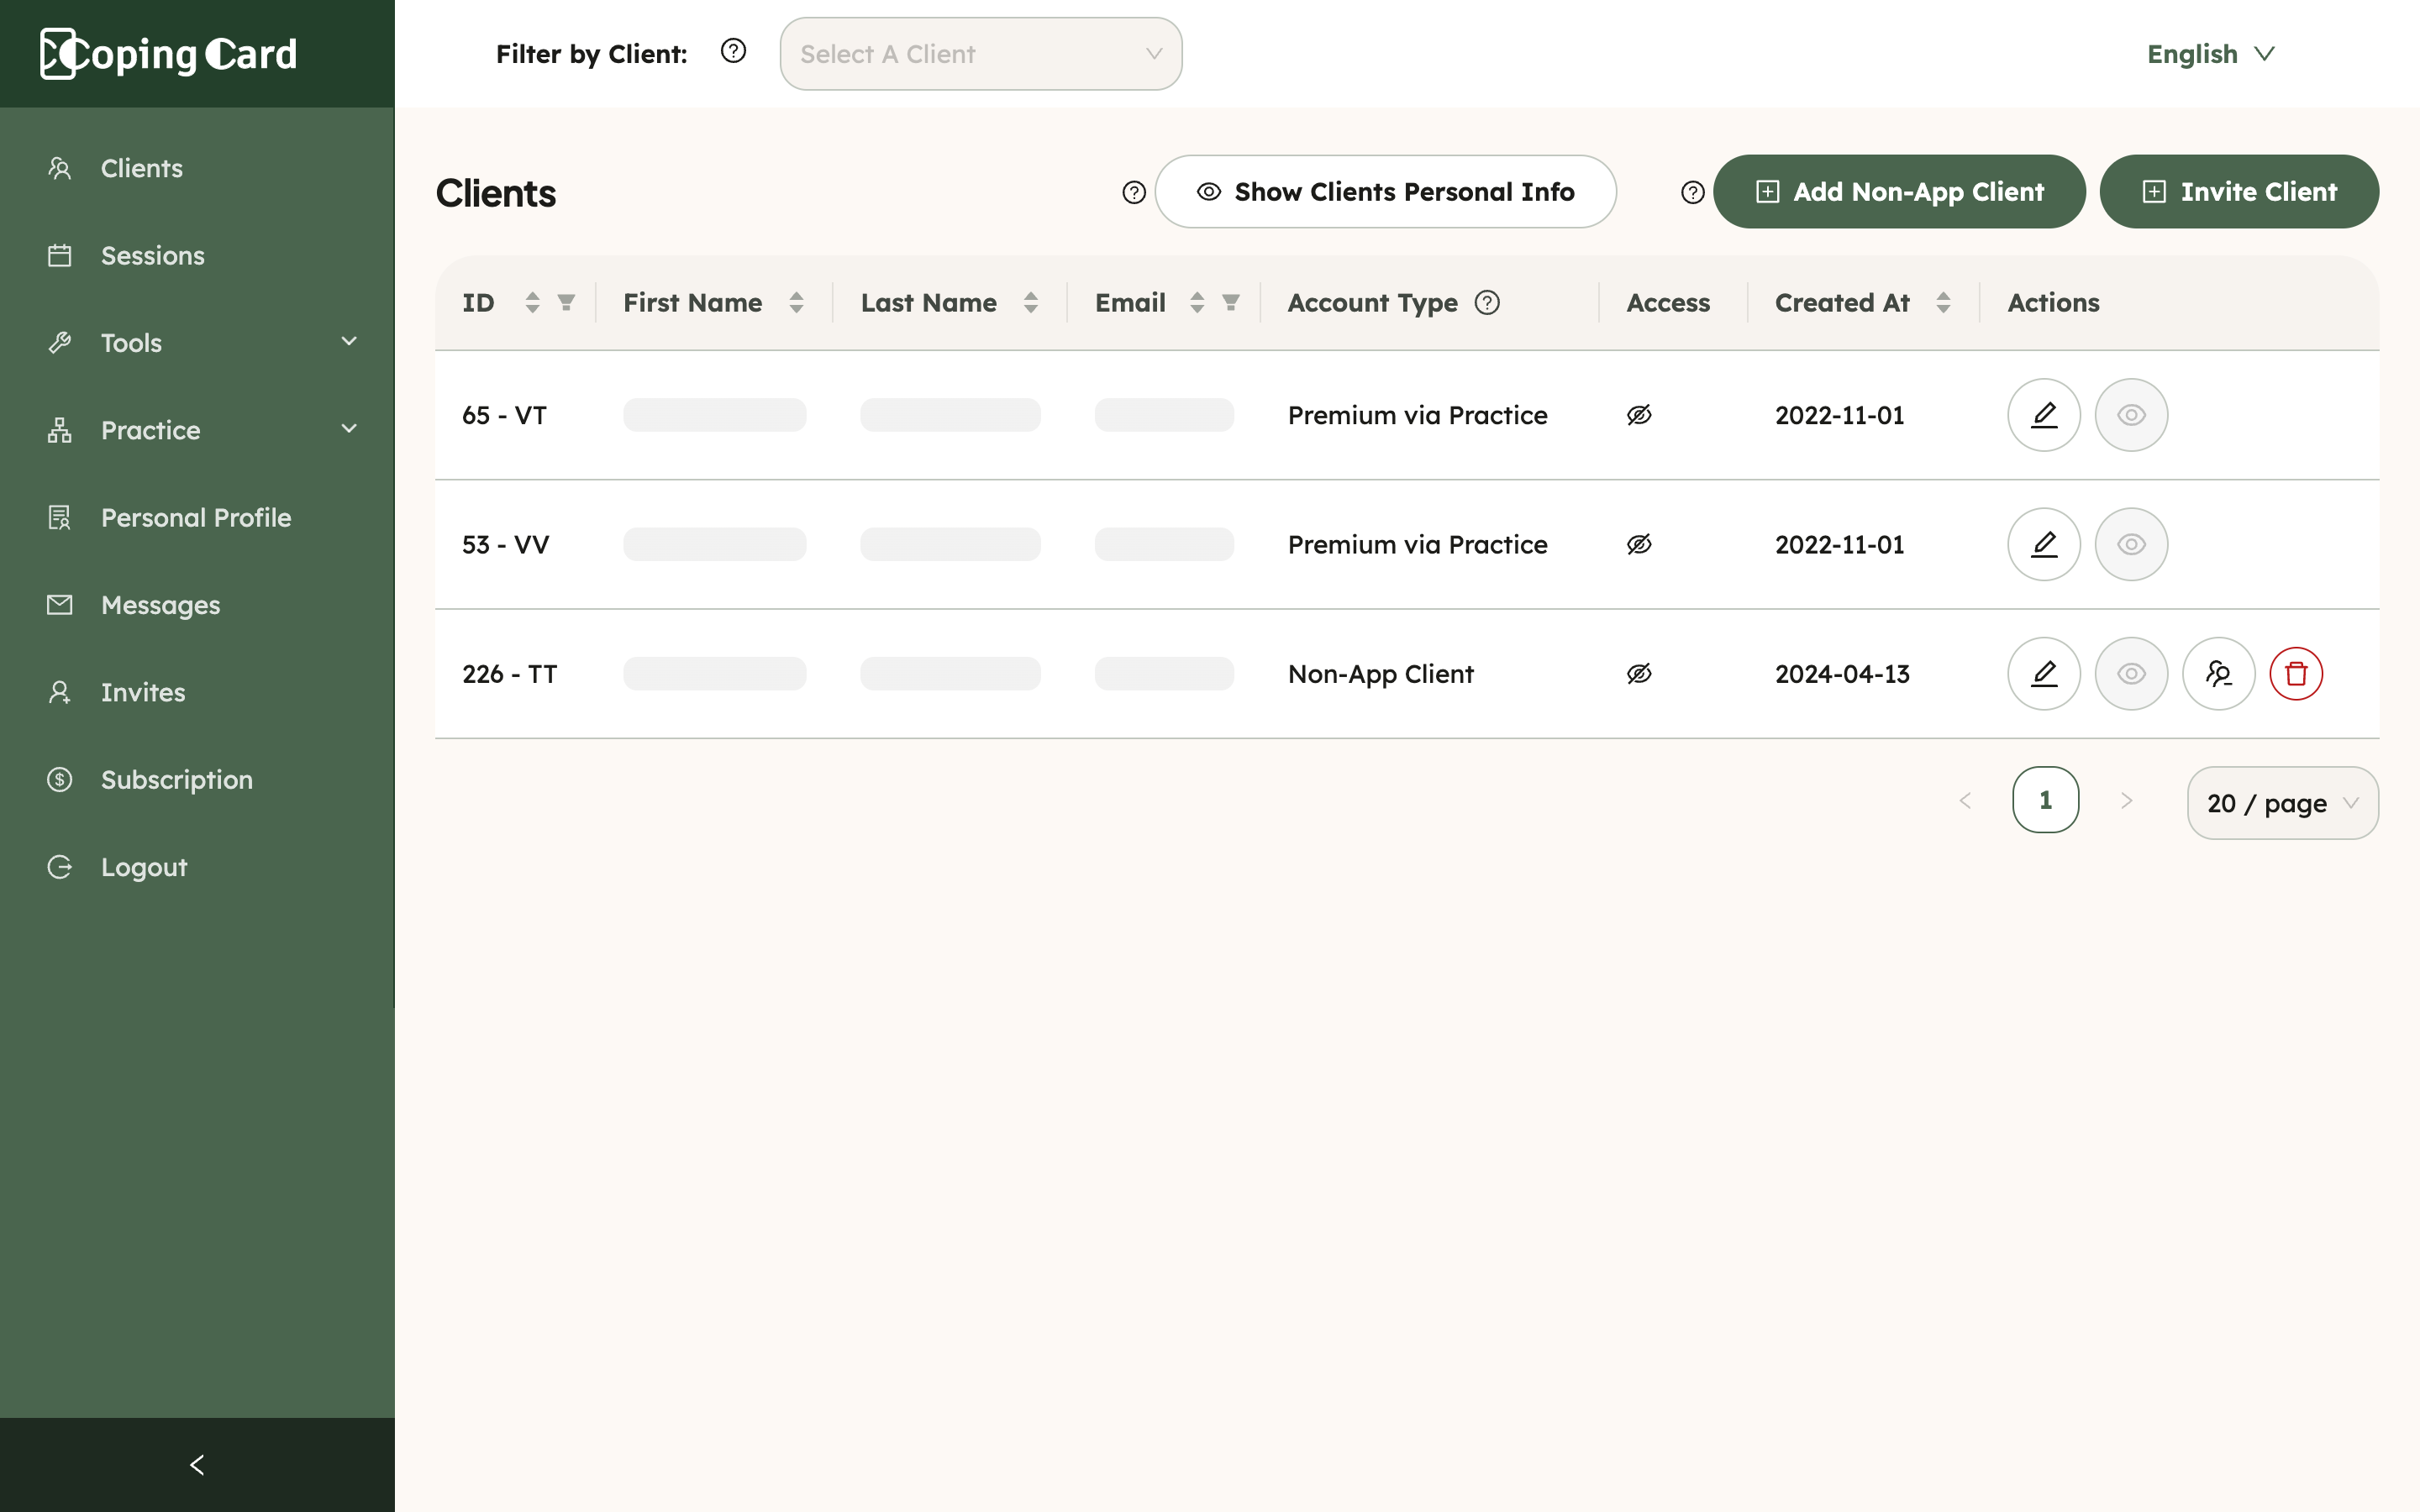Screen dimensions: 2420x1512
Task: Sort by Email column
Action: pyautogui.click(x=1196, y=303)
